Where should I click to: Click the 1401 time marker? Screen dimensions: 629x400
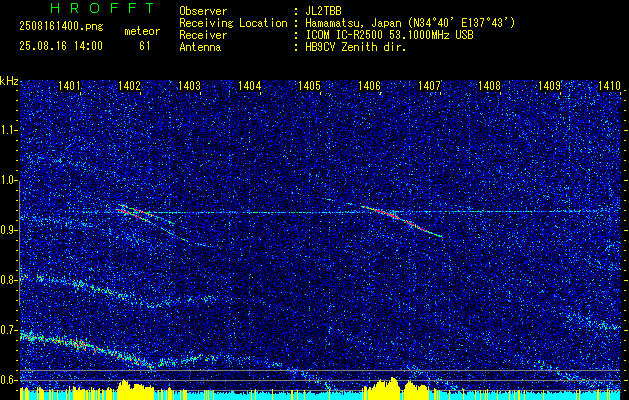pyautogui.click(x=69, y=85)
